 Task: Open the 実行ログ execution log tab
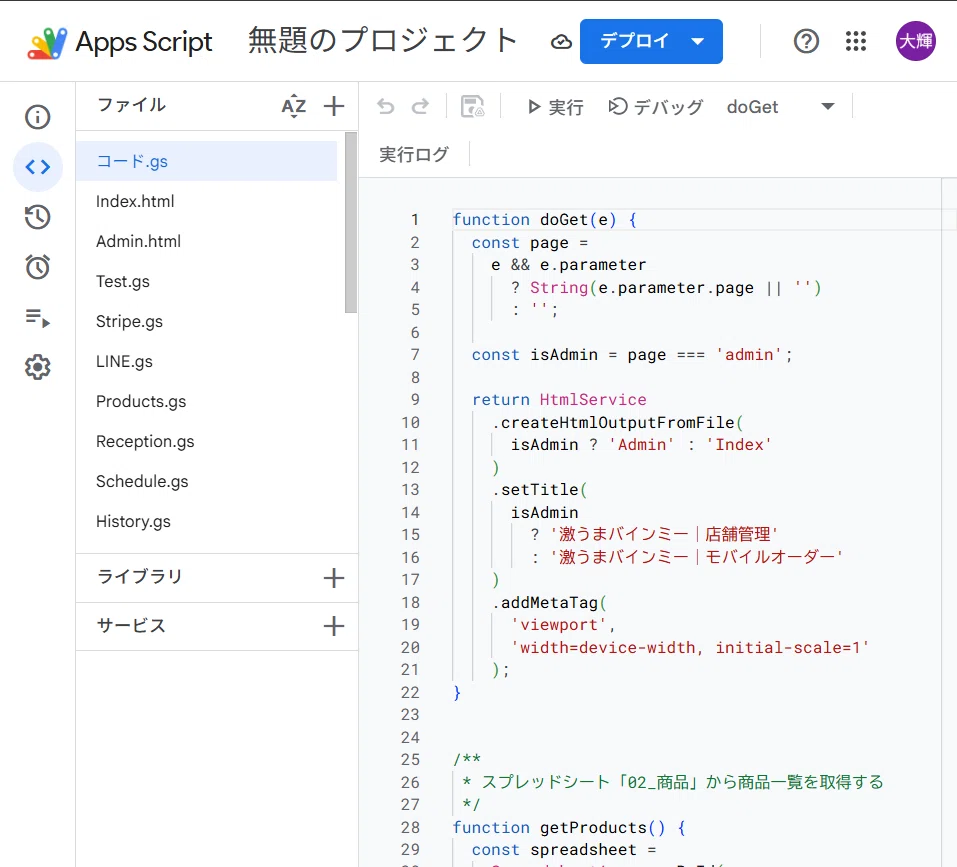click(414, 154)
